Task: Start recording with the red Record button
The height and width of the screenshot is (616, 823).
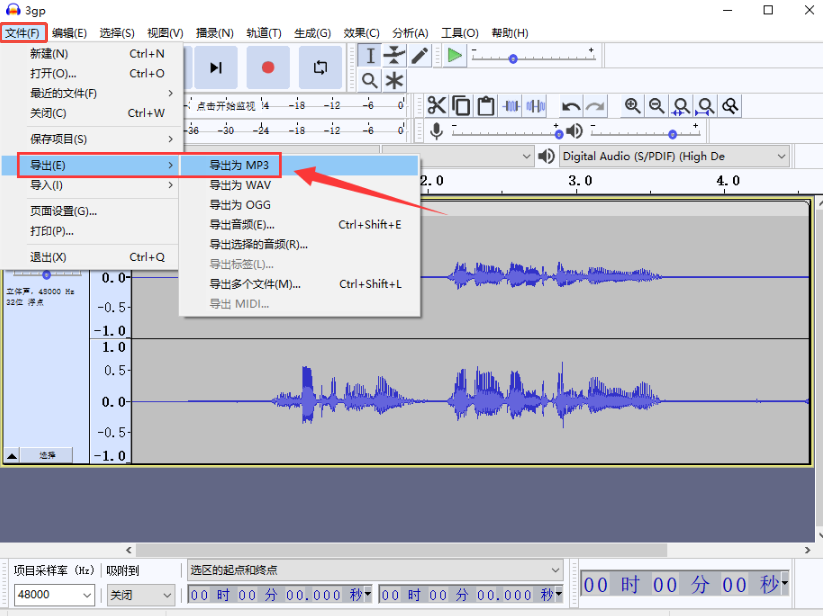Action: pos(268,68)
